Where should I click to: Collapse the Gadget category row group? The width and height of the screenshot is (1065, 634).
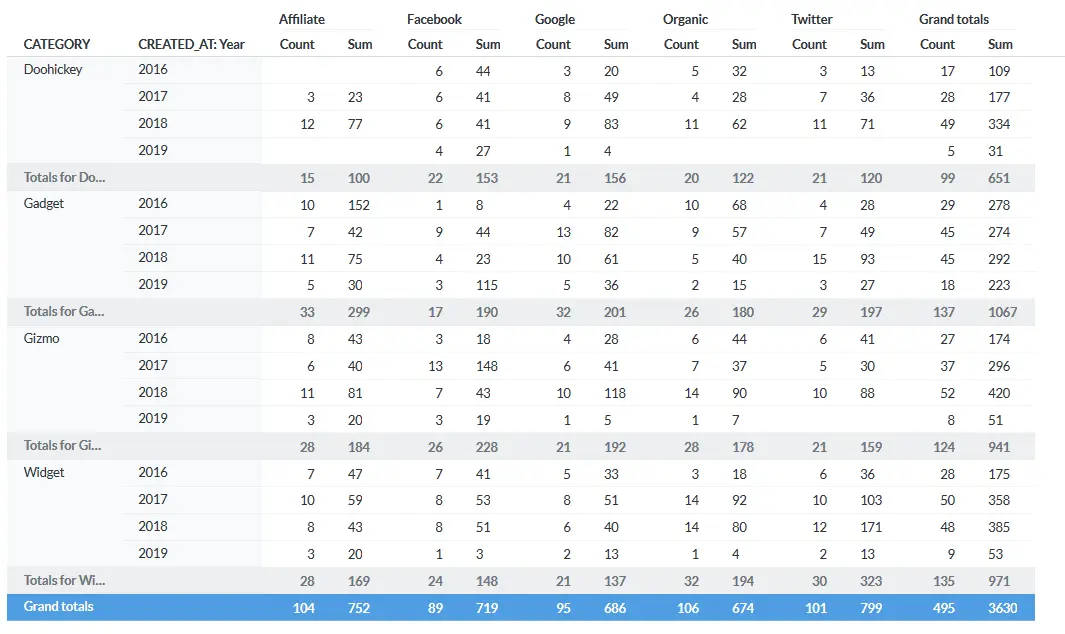43,203
